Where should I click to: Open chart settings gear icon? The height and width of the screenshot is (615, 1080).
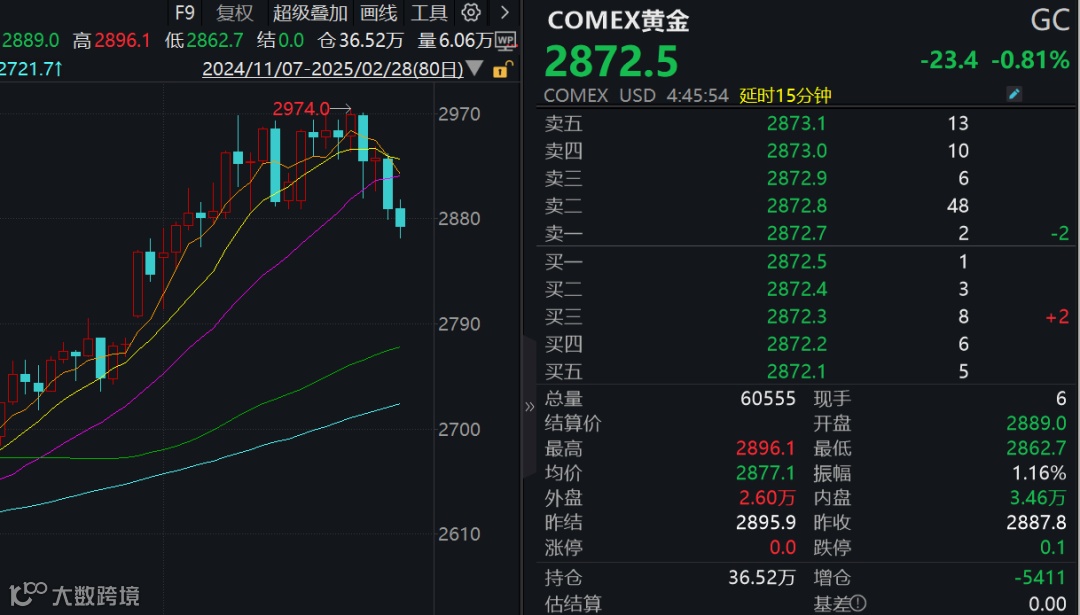pyautogui.click(x=471, y=12)
